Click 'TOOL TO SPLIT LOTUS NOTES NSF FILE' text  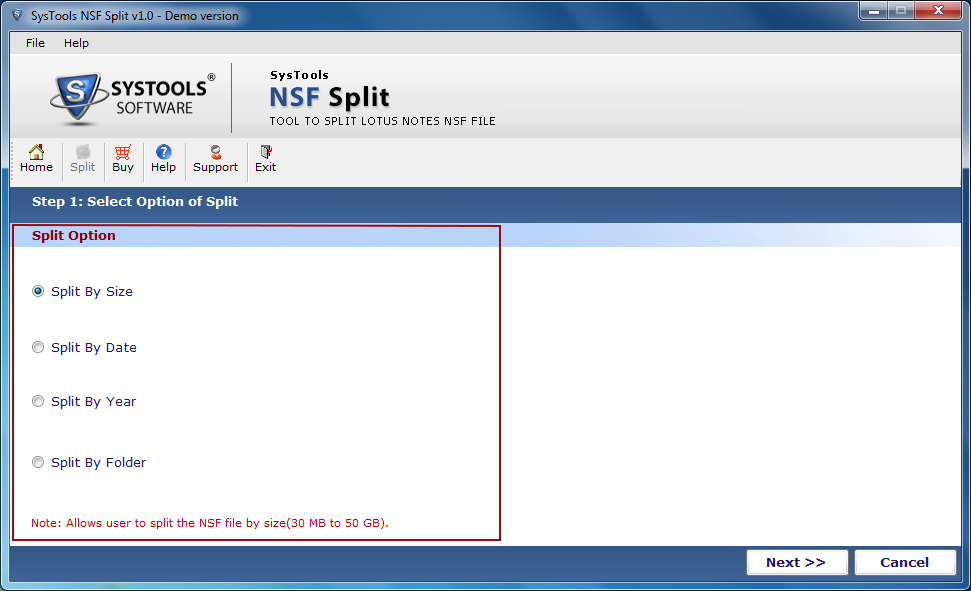click(383, 121)
